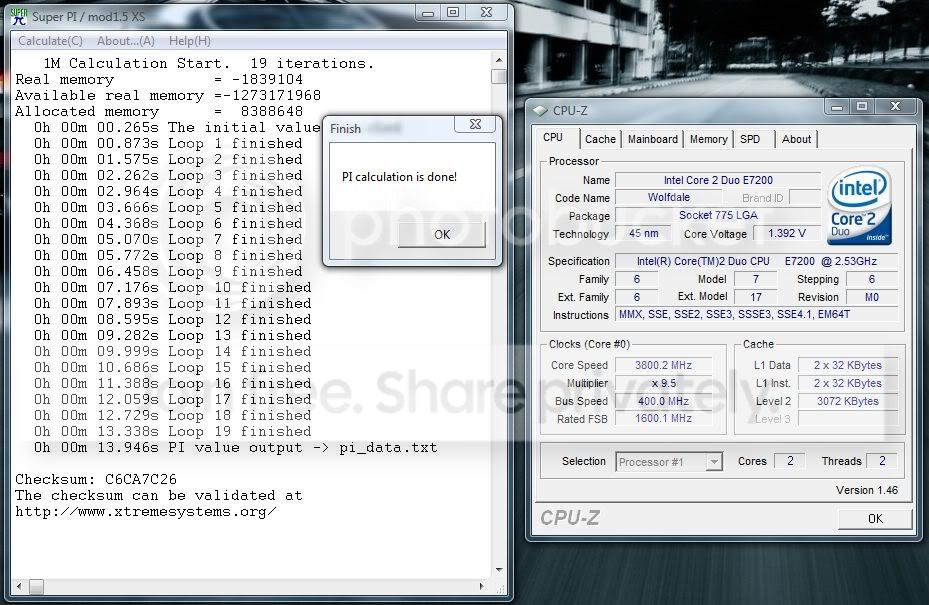Click the Super PI title bar icon

click(x=19, y=16)
